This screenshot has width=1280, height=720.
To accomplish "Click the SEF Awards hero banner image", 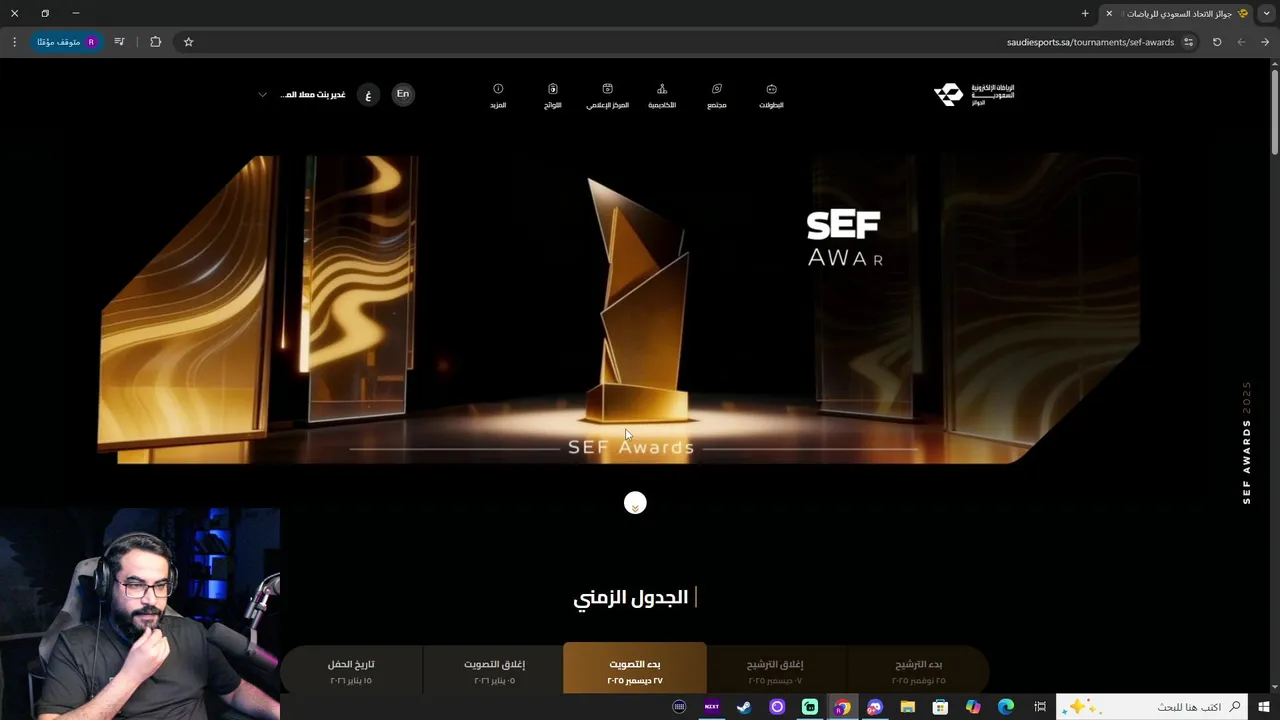I will (619, 309).
